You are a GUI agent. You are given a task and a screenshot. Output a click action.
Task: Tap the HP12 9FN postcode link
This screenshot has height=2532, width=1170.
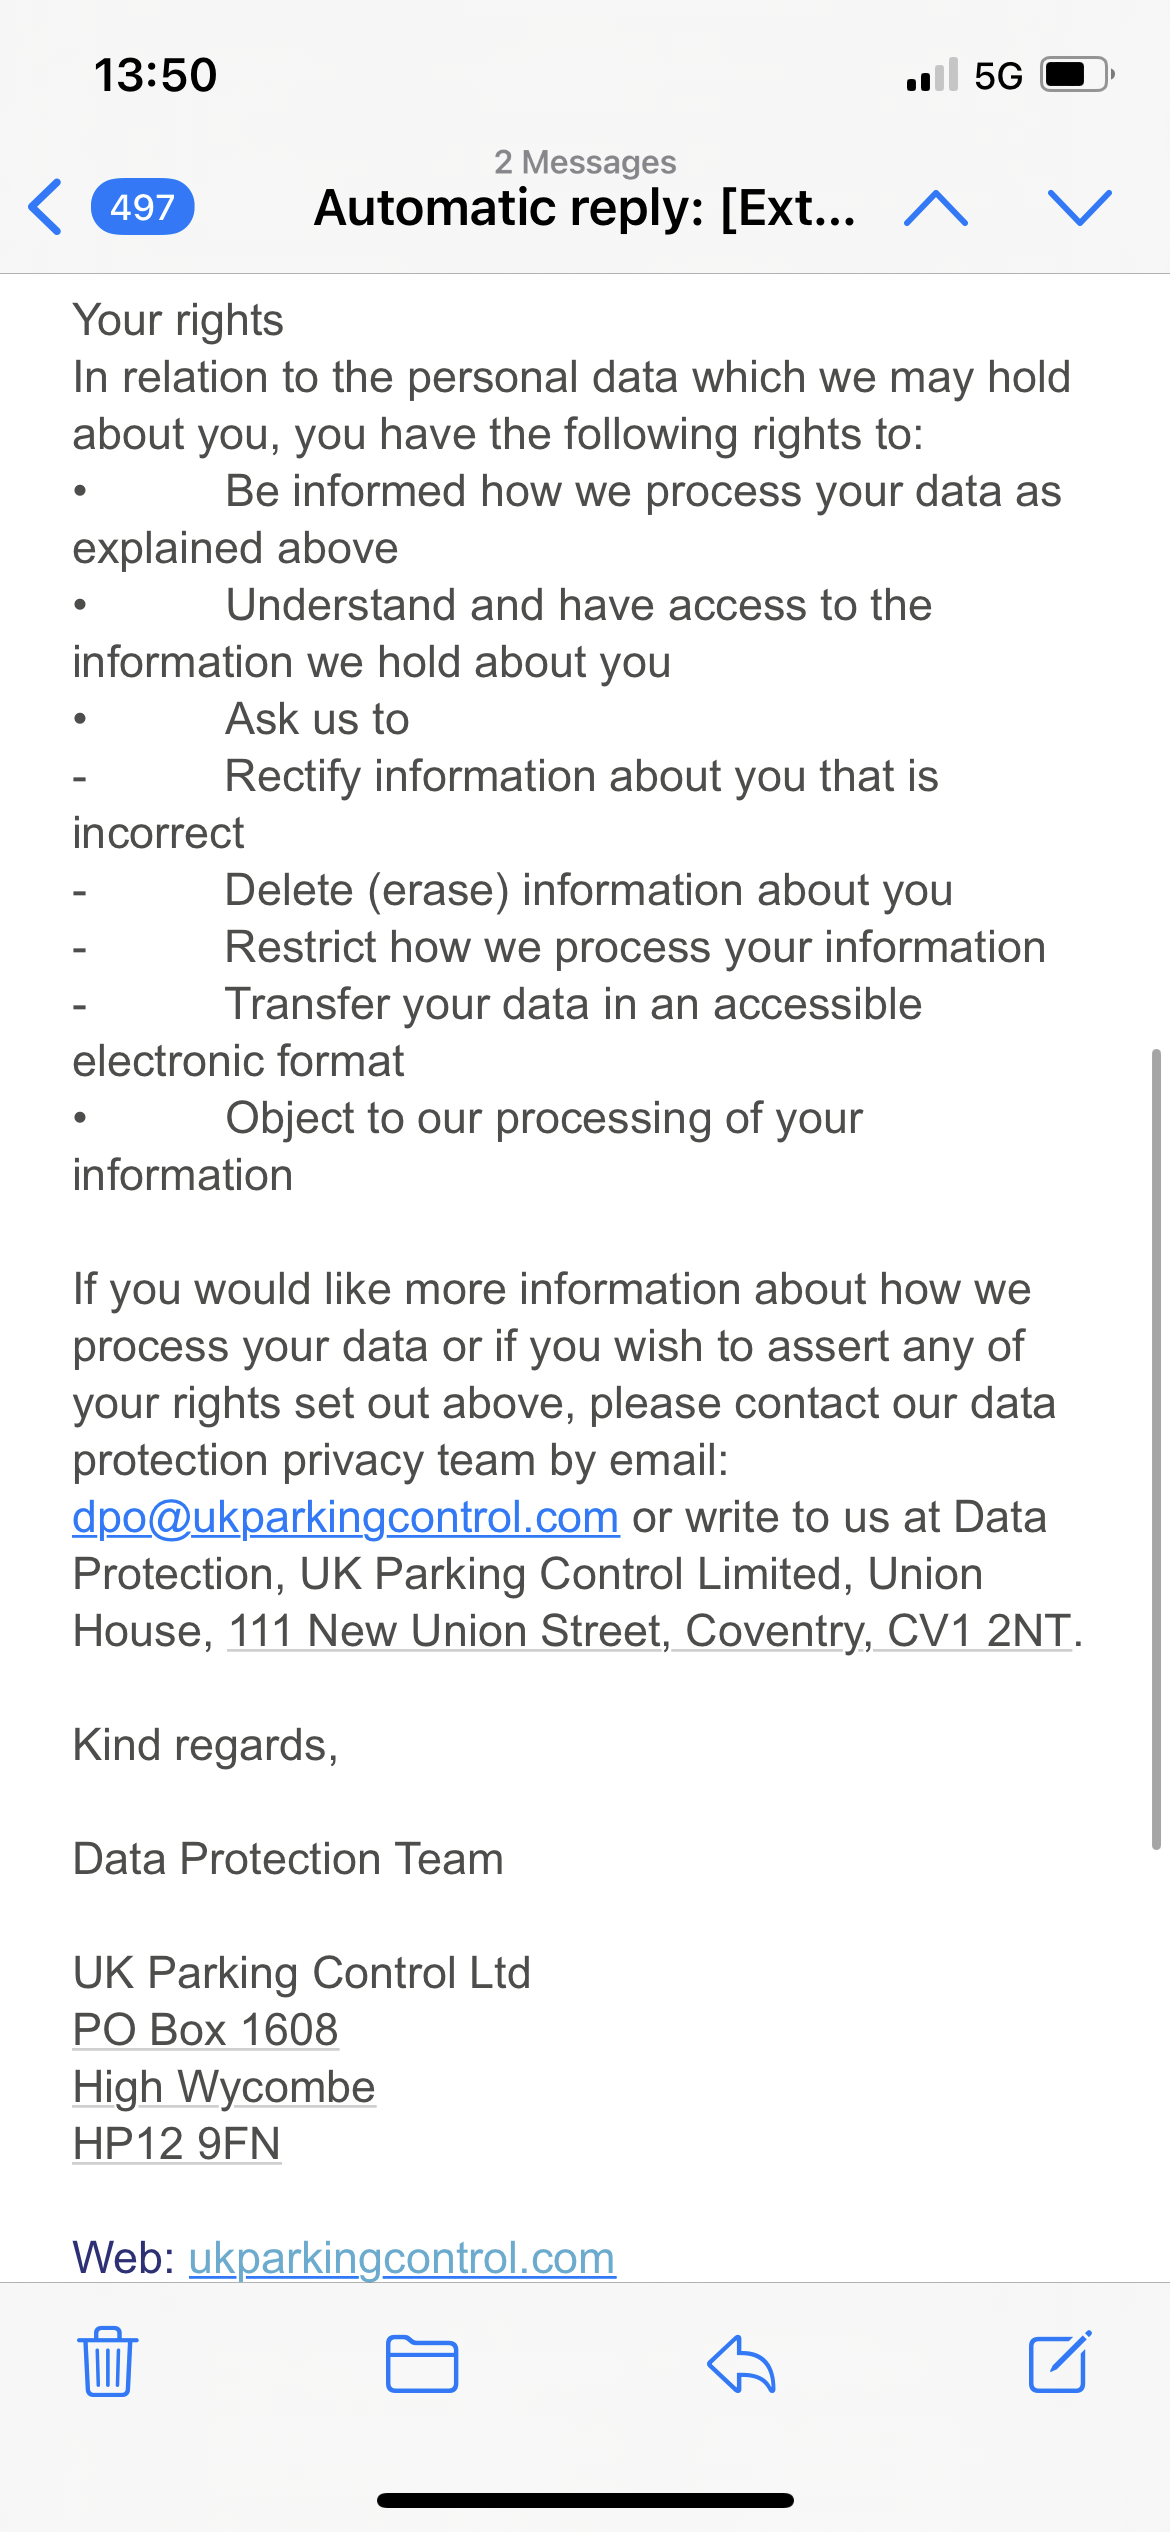pyautogui.click(x=177, y=2143)
